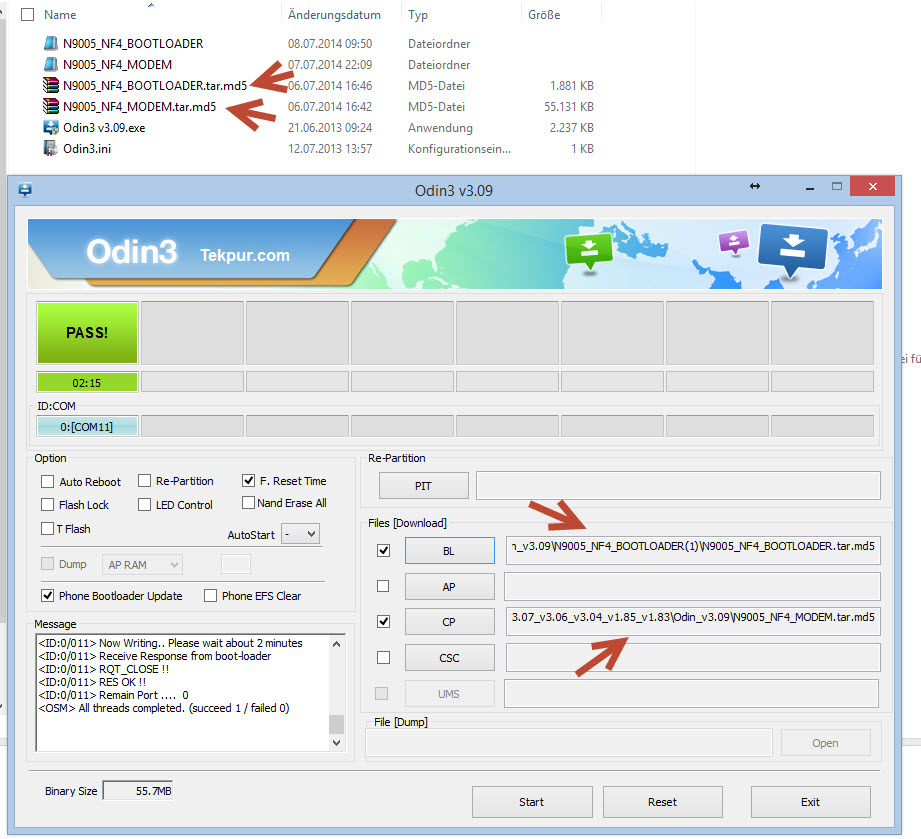The width and height of the screenshot is (921, 839).
Task: Click the PIT file path field
Action: coord(678,485)
